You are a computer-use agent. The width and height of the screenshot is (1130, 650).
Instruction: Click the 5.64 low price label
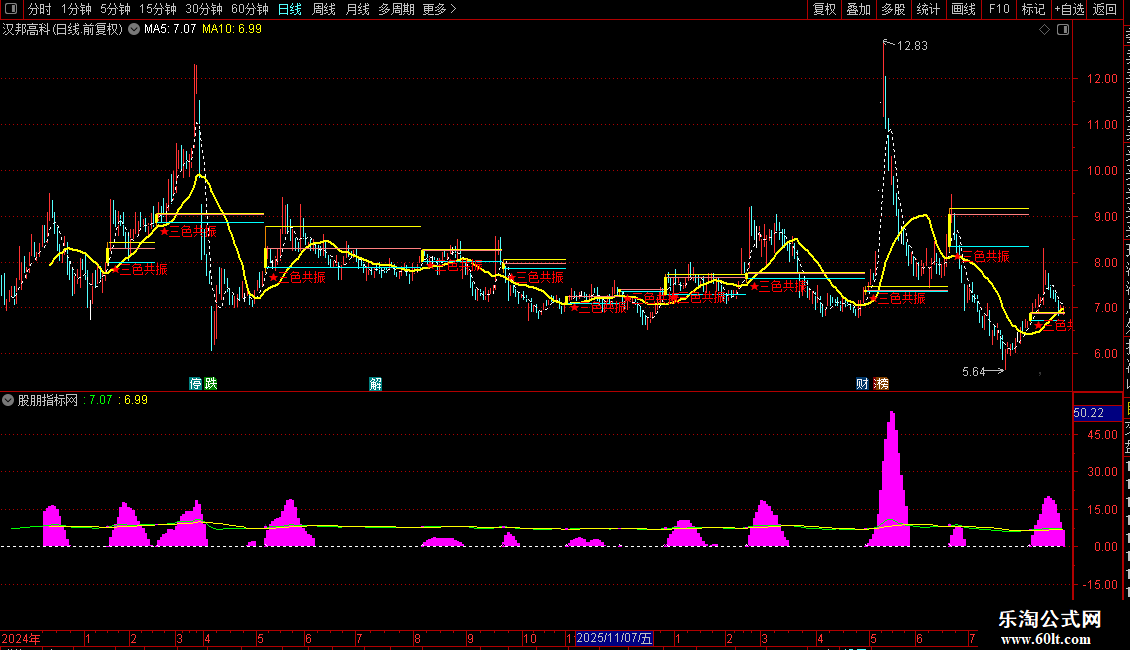974,372
